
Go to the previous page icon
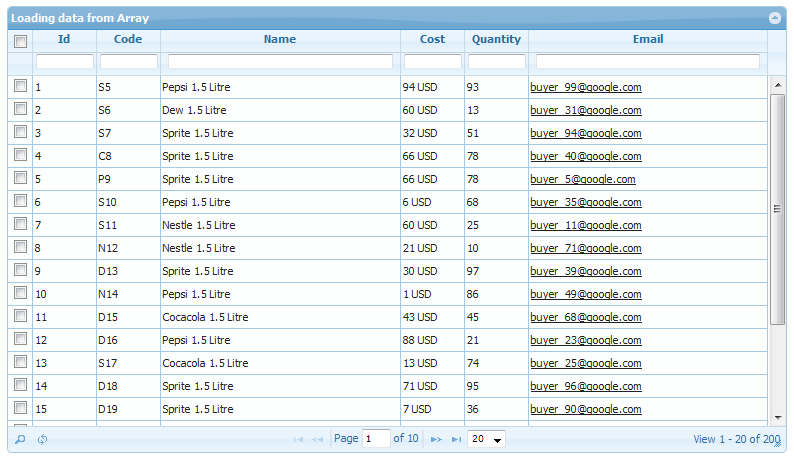[x=318, y=439]
